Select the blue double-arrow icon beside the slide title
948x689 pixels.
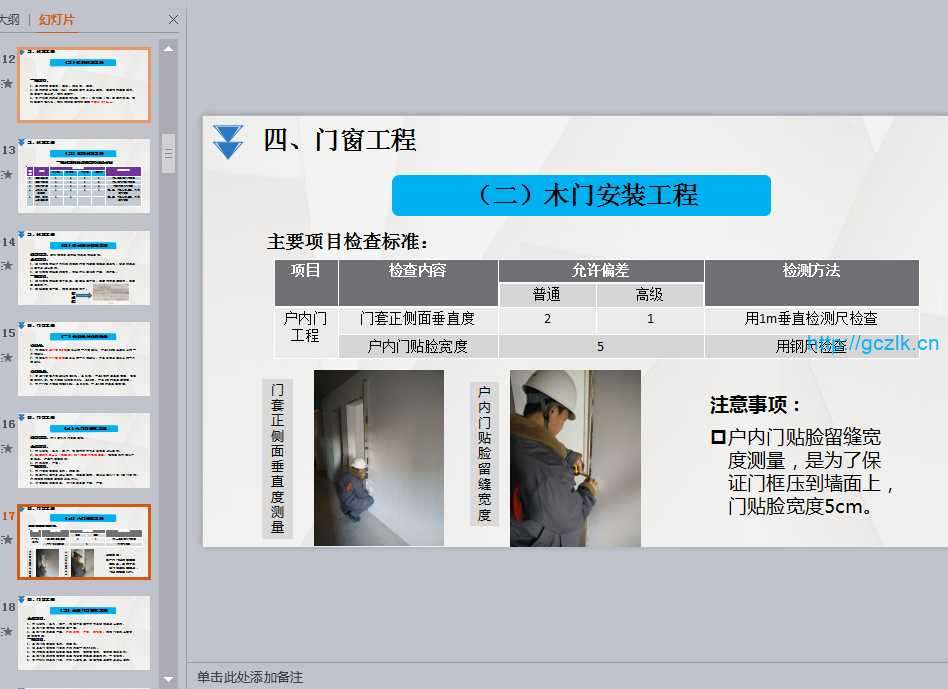coord(228,141)
